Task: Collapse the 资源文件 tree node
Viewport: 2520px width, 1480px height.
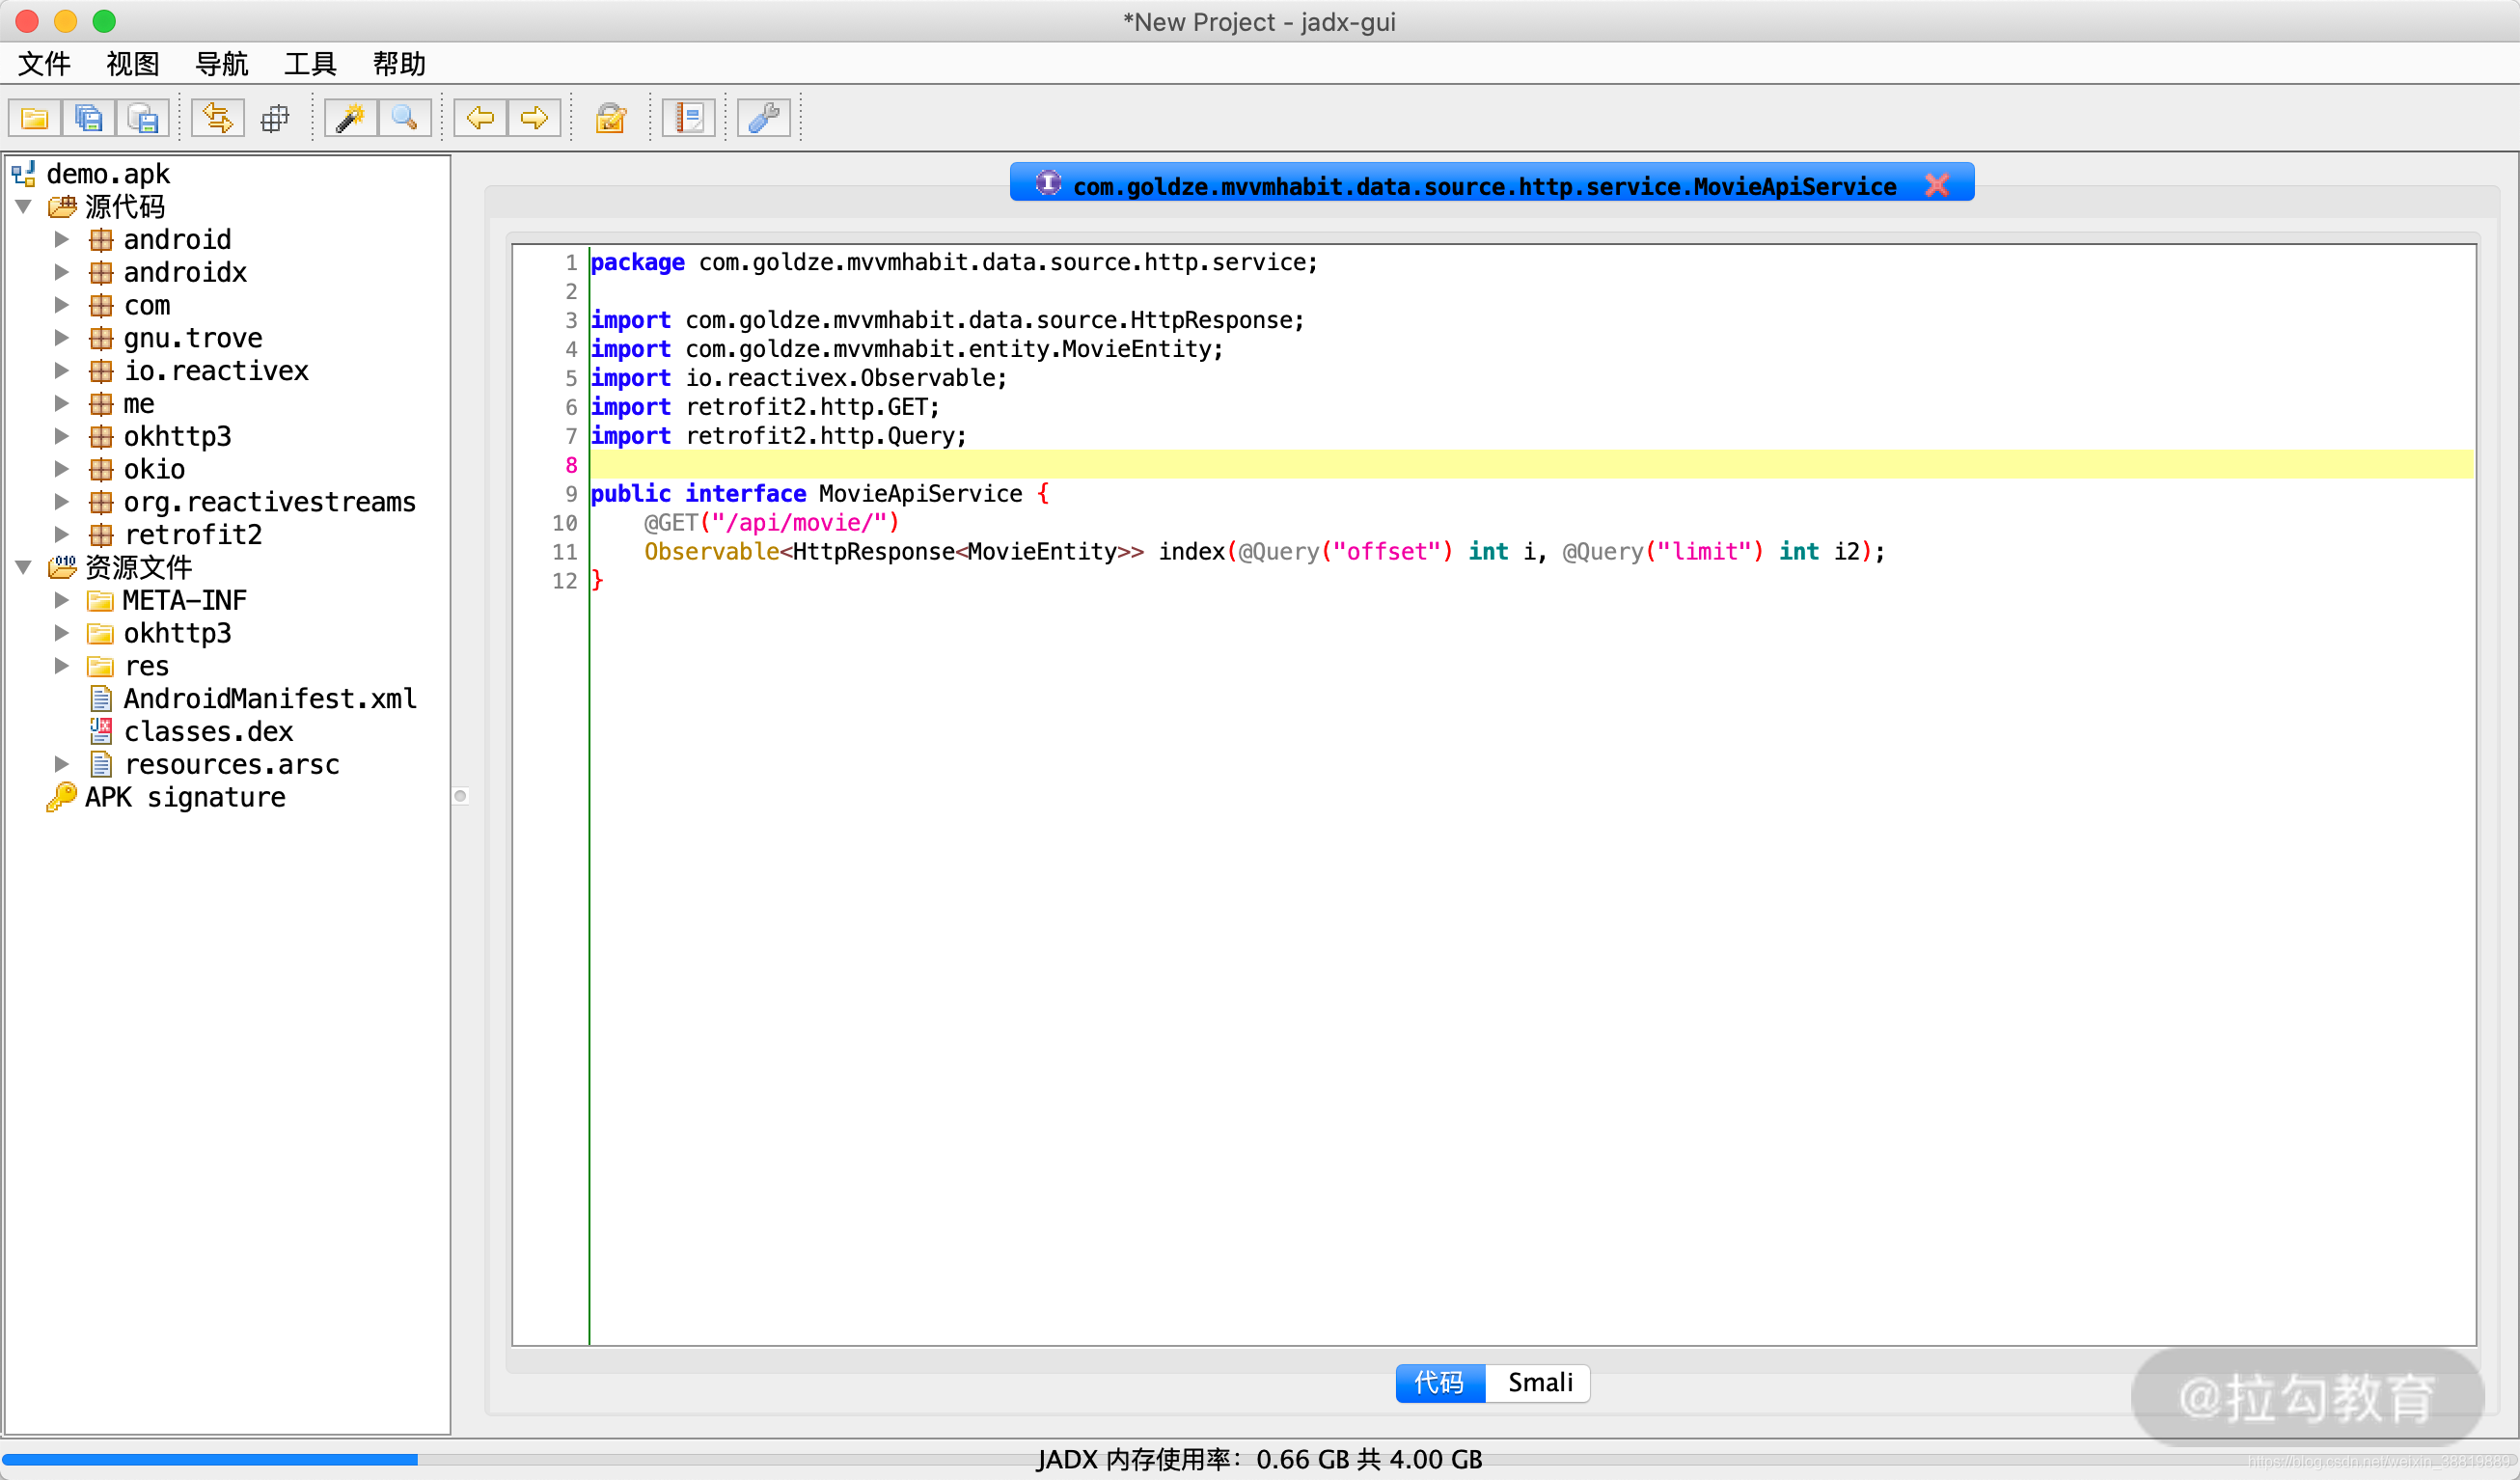Action: click(24, 567)
